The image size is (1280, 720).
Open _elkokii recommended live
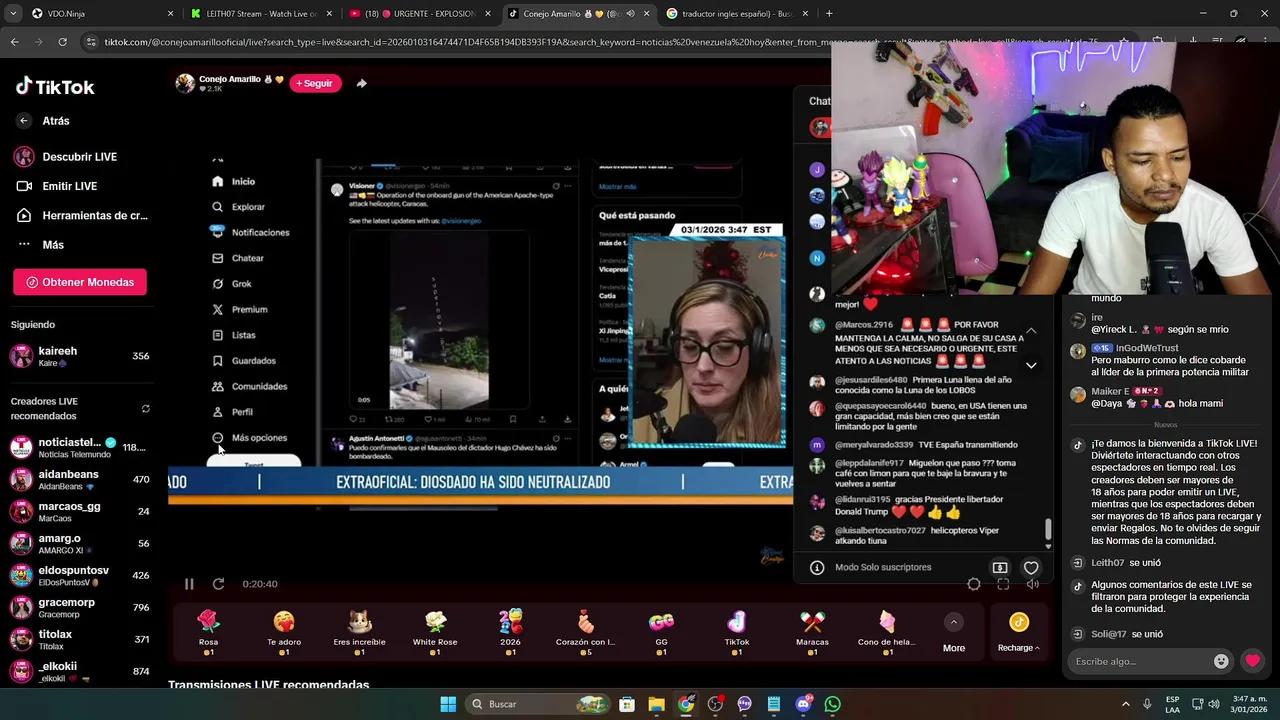[x=80, y=671]
